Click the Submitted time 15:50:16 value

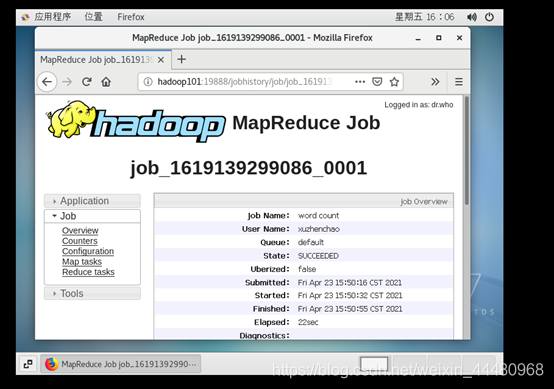(x=350, y=283)
